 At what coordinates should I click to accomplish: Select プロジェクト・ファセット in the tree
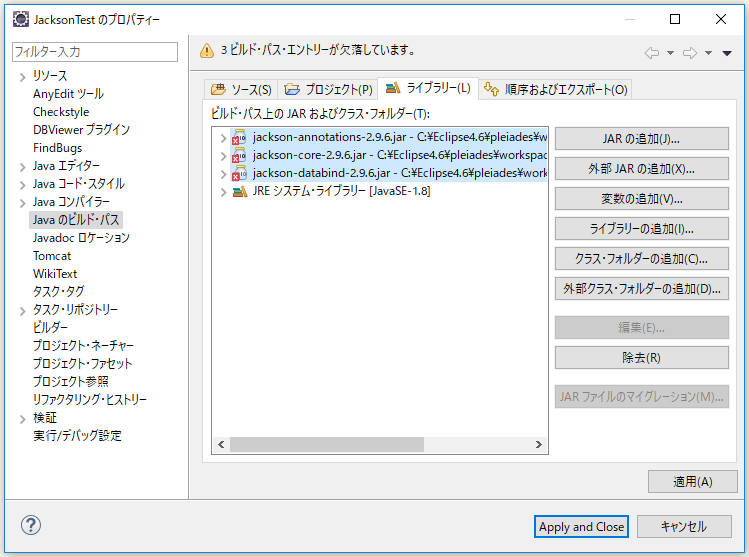coord(82,364)
